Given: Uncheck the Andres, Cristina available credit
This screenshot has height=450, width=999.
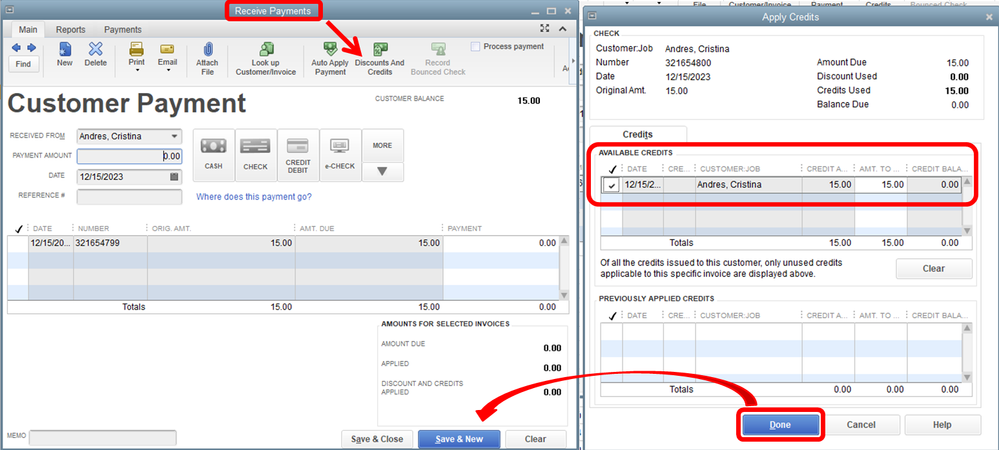Looking at the screenshot, I should (x=612, y=185).
